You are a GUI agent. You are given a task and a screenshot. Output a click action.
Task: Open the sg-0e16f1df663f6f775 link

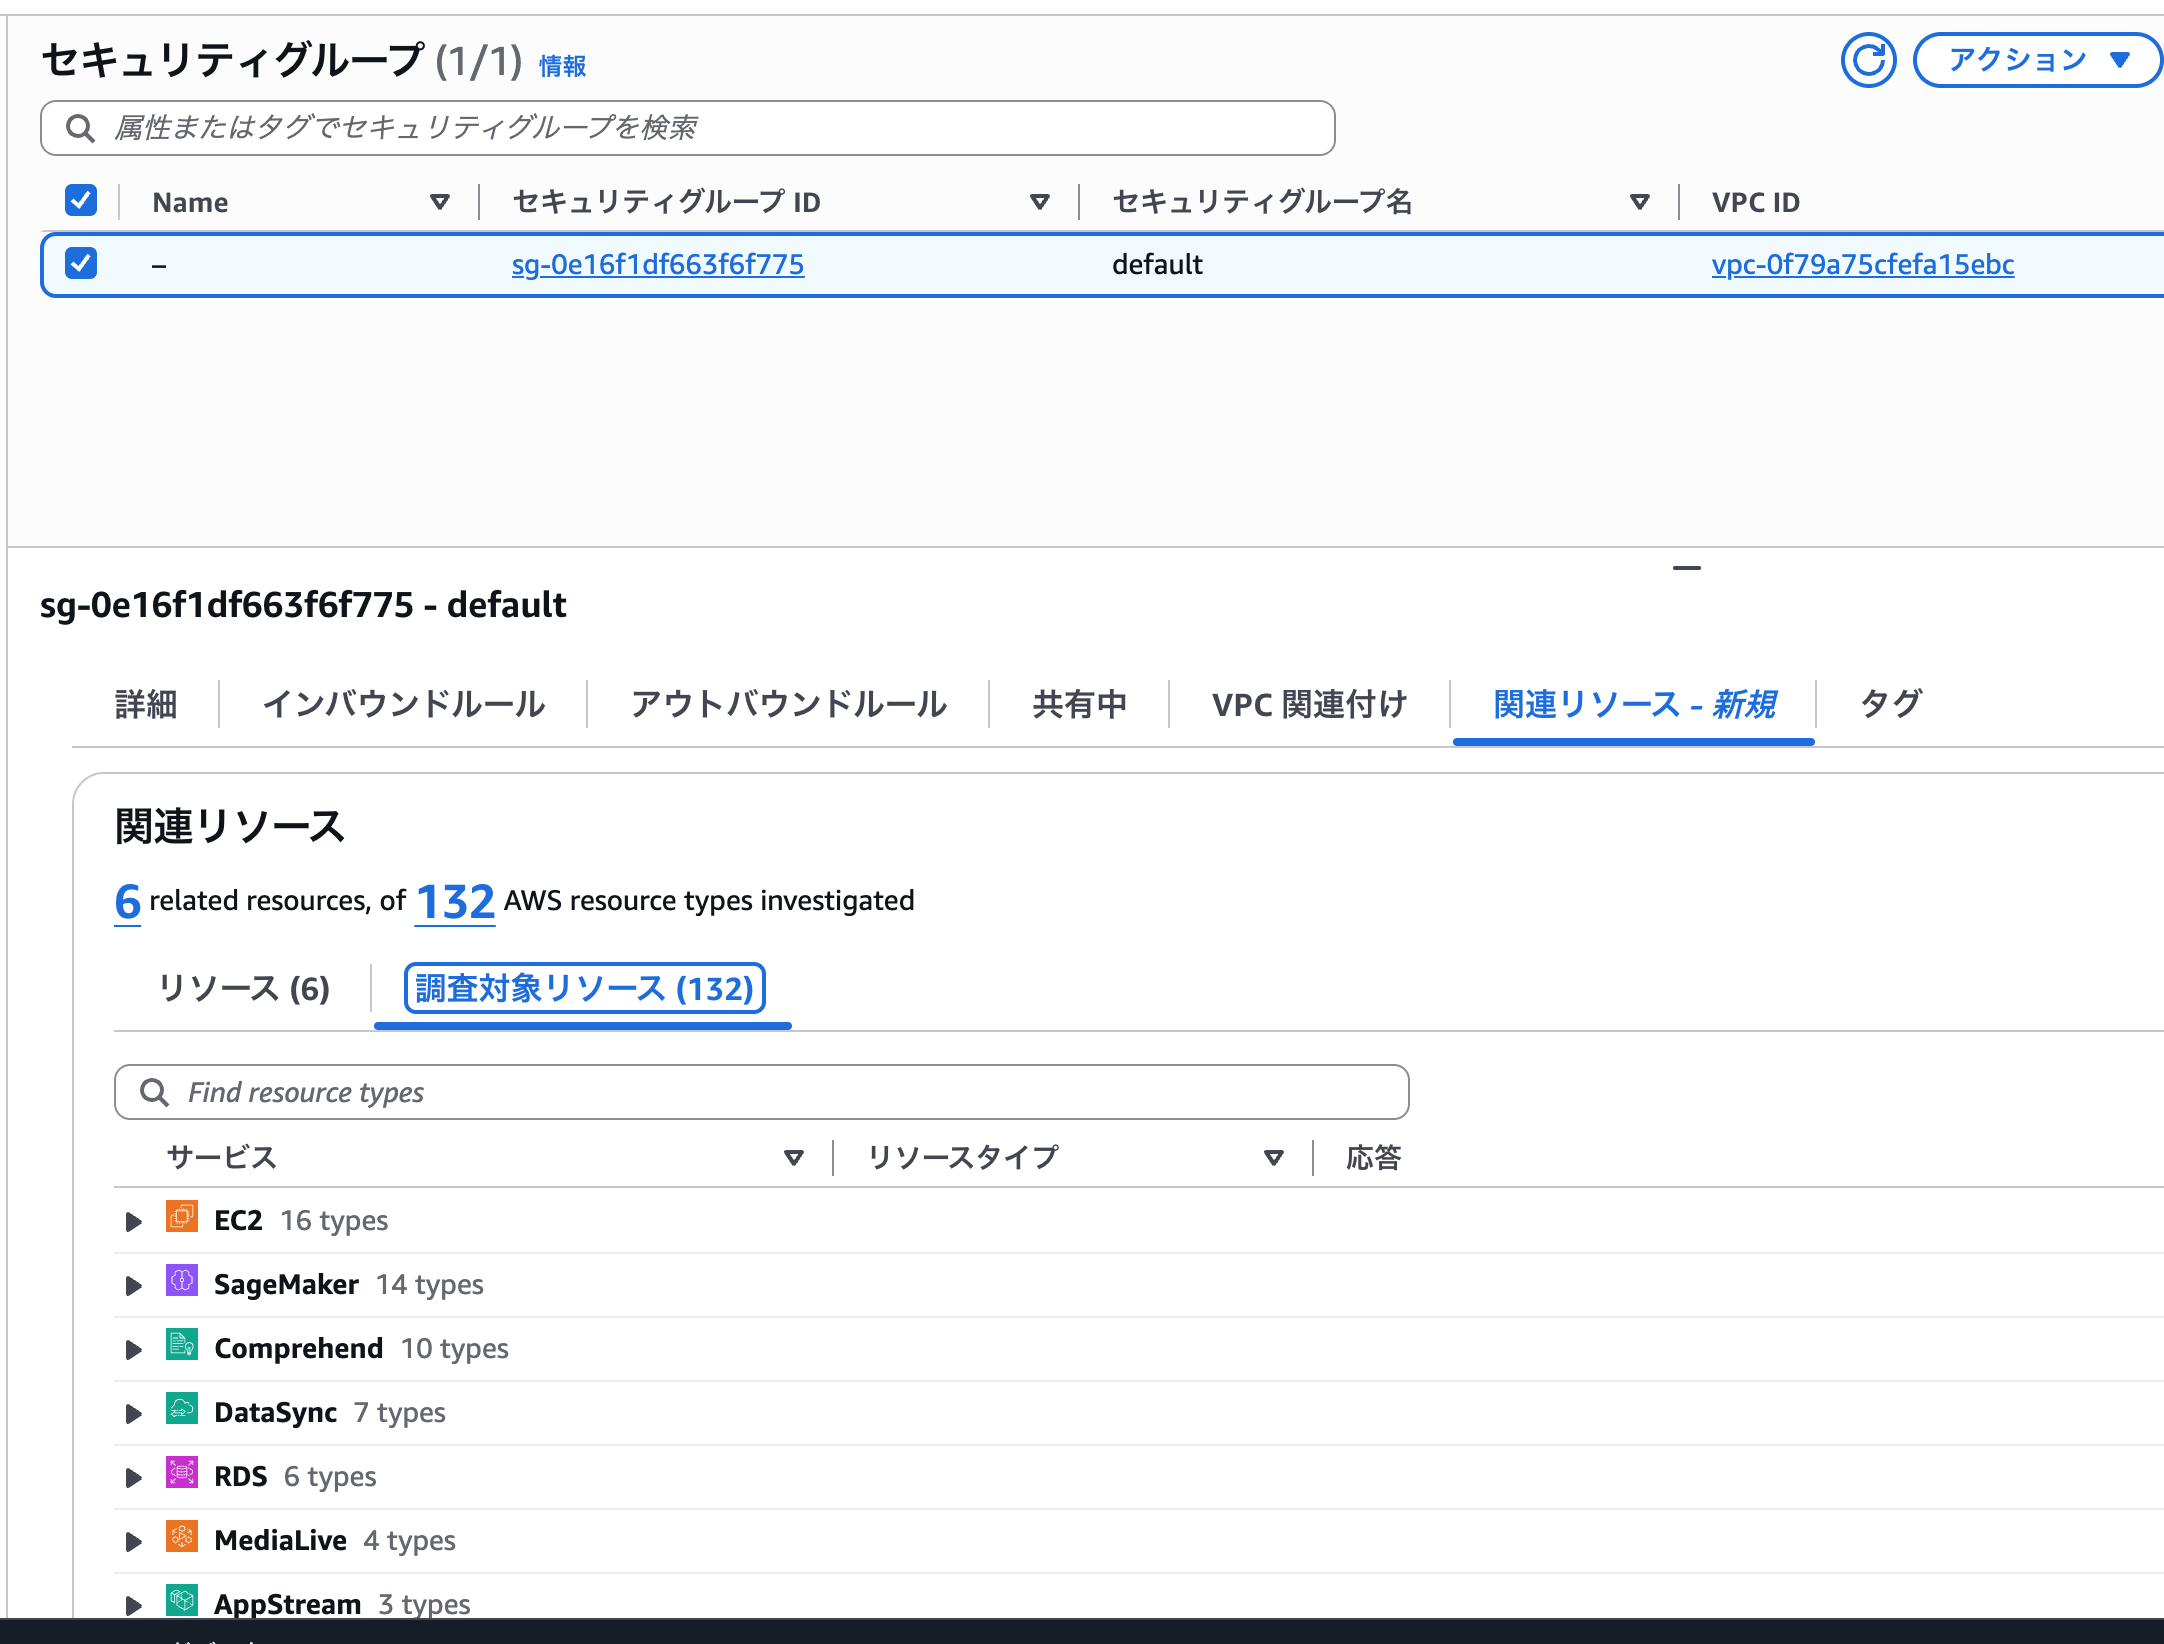(658, 265)
